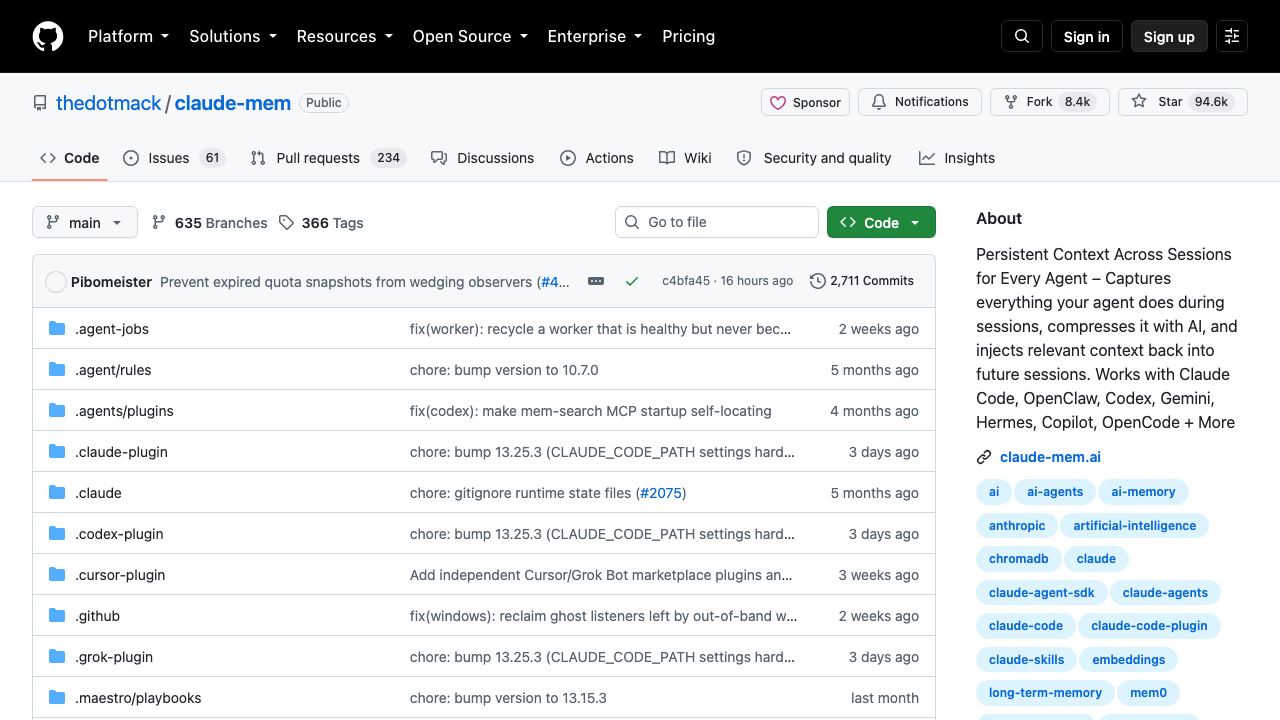
Task: Expand the Platform menu
Action: point(128,36)
